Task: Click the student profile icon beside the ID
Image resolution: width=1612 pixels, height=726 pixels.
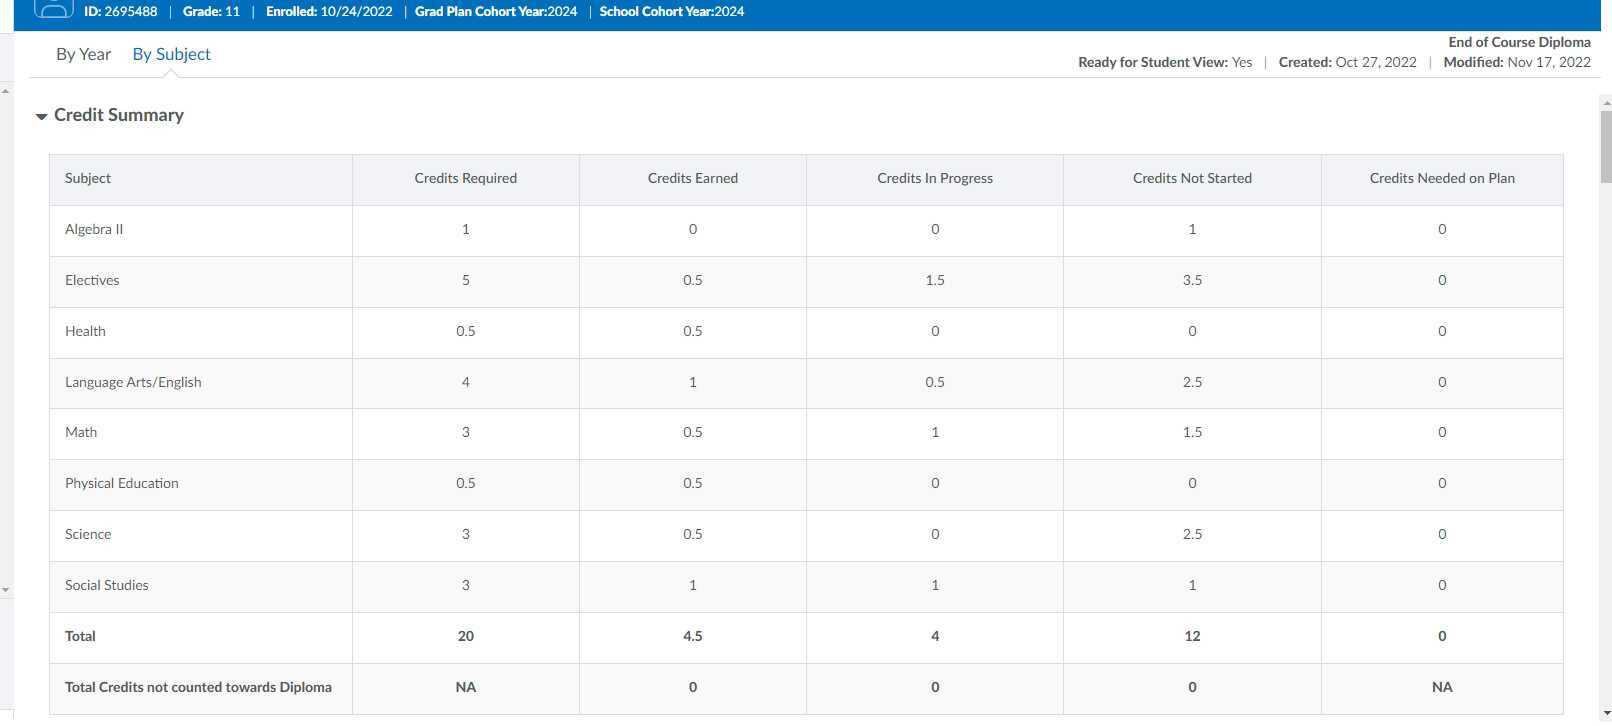Action: coord(53,9)
